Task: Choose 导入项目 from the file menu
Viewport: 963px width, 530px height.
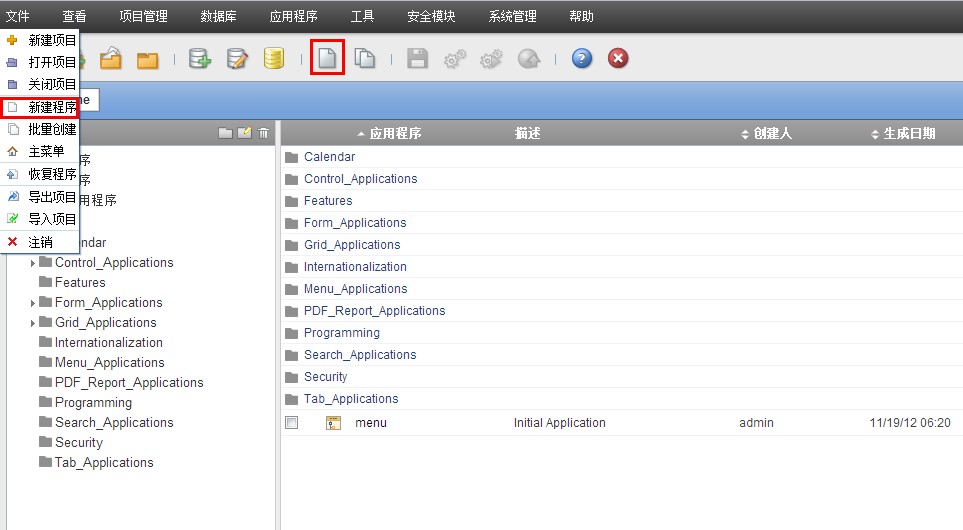Action: (39, 219)
